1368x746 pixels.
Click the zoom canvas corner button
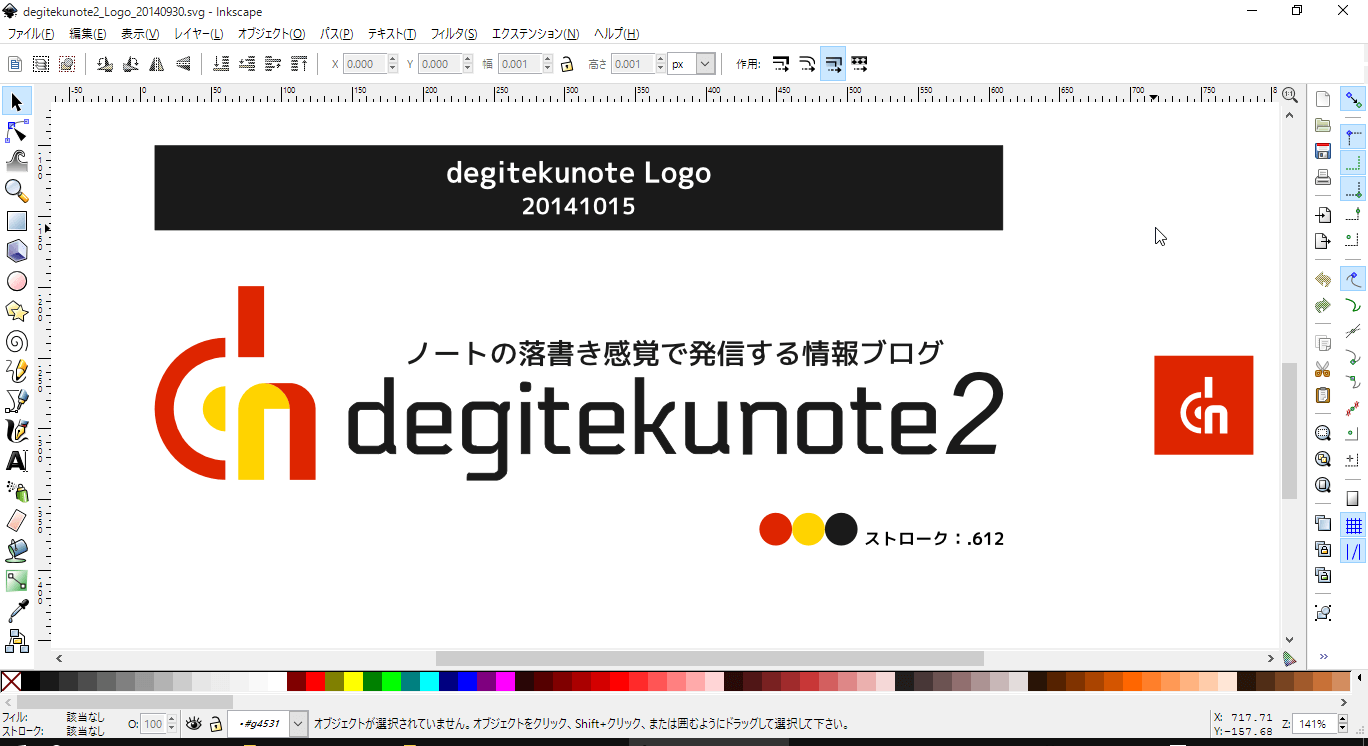coord(1290,93)
